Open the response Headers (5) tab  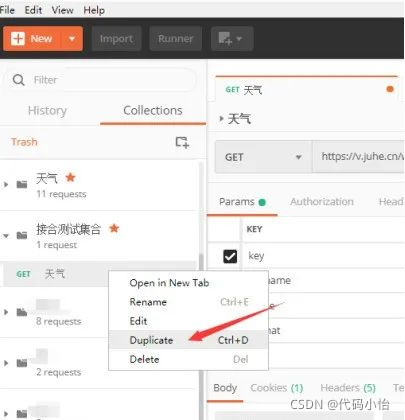(348, 388)
